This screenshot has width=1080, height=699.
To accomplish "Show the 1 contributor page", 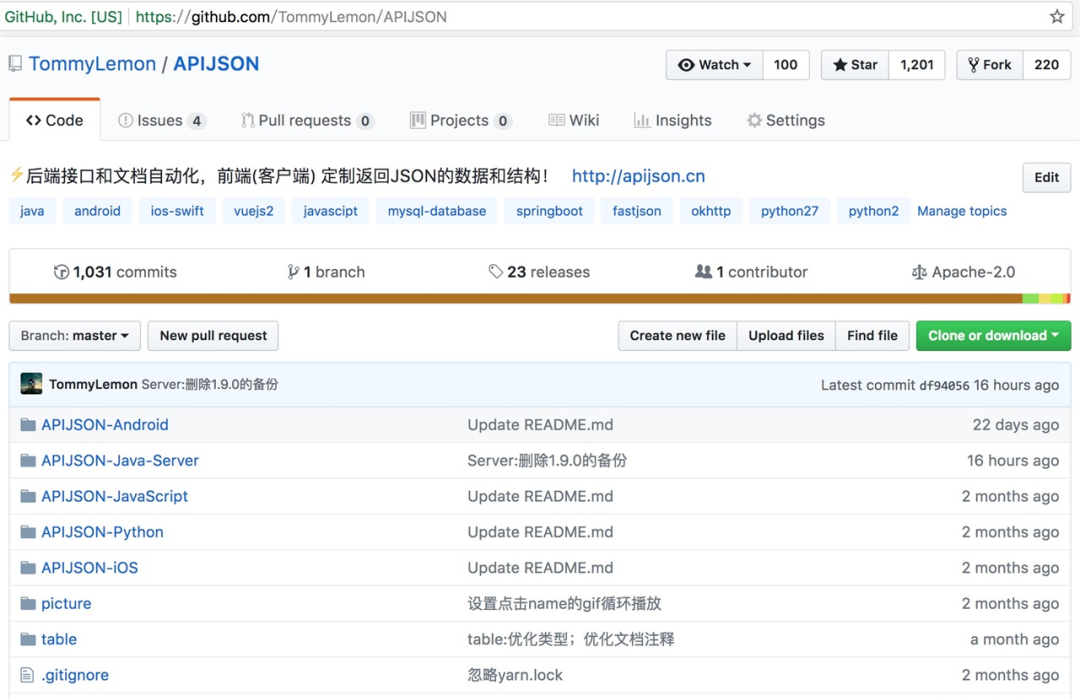I will pyautogui.click(x=751, y=272).
